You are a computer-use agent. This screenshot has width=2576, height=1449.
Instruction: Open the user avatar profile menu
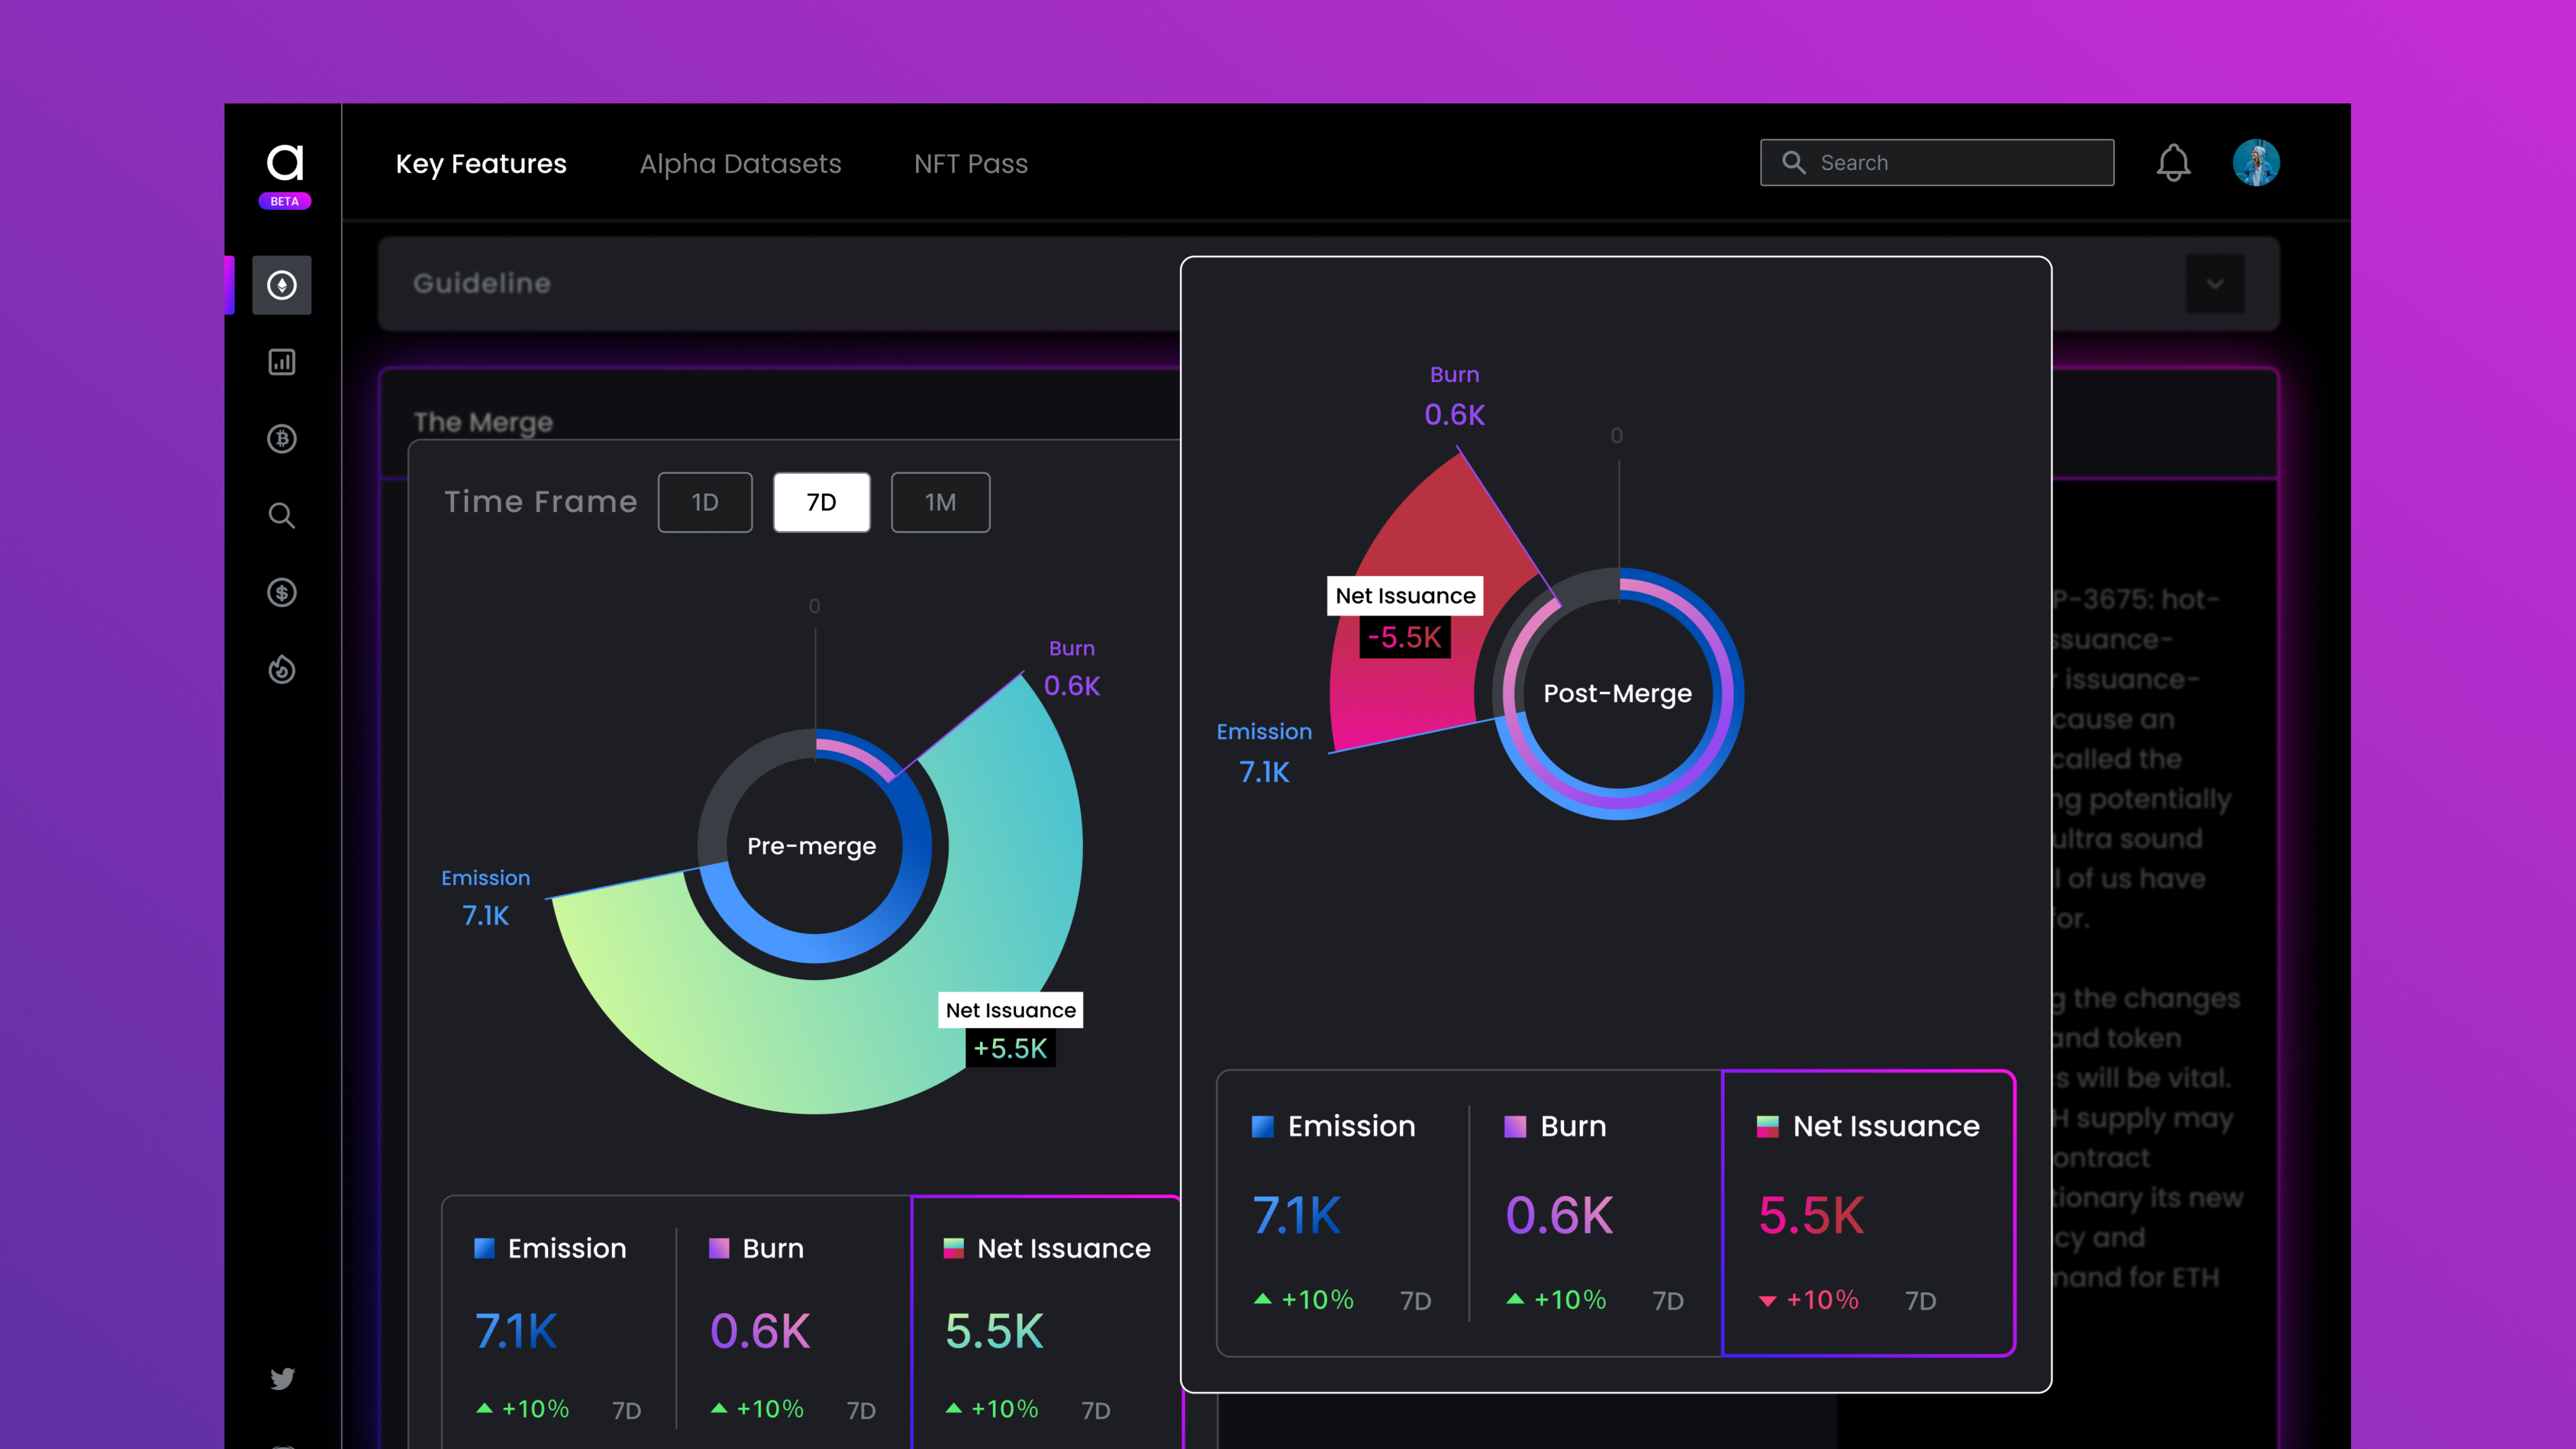[x=2255, y=163]
